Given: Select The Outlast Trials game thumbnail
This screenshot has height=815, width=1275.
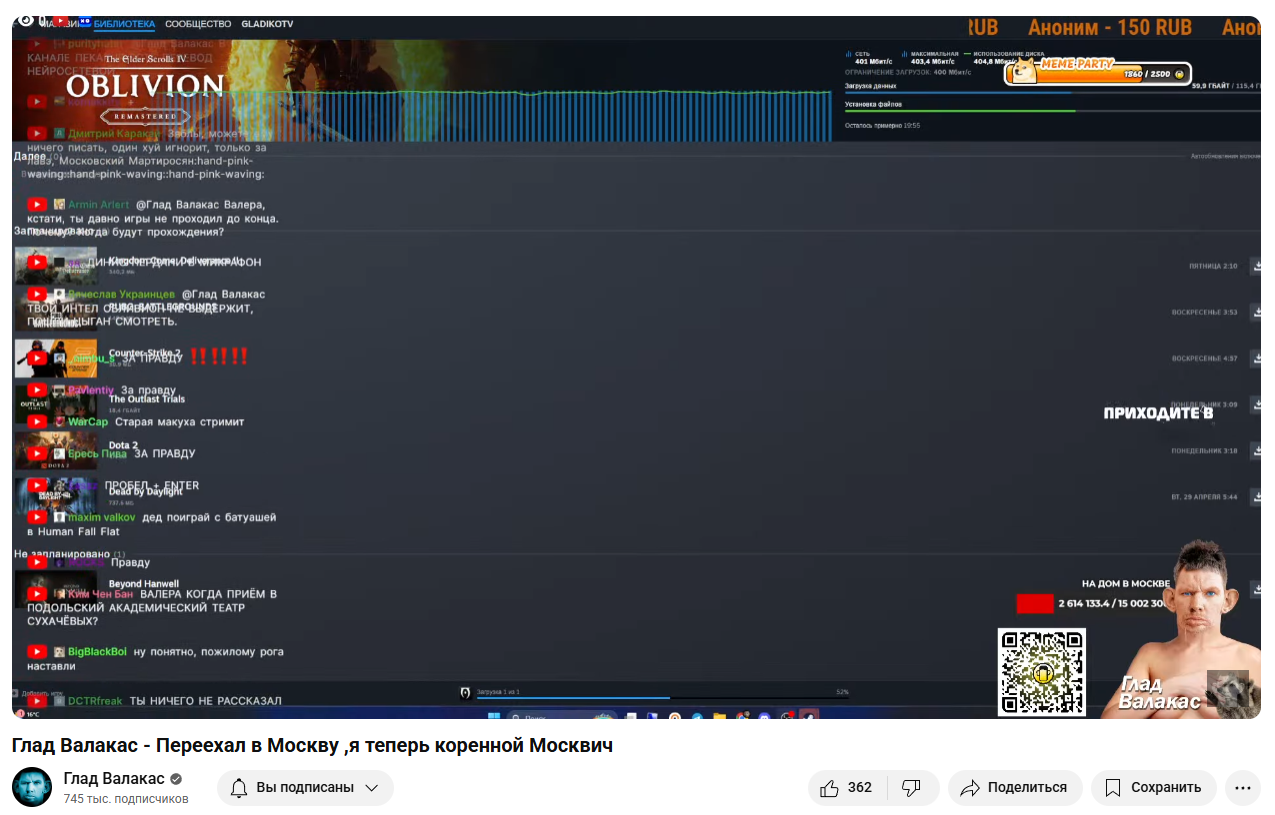Looking at the screenshot, I should 56,404.
